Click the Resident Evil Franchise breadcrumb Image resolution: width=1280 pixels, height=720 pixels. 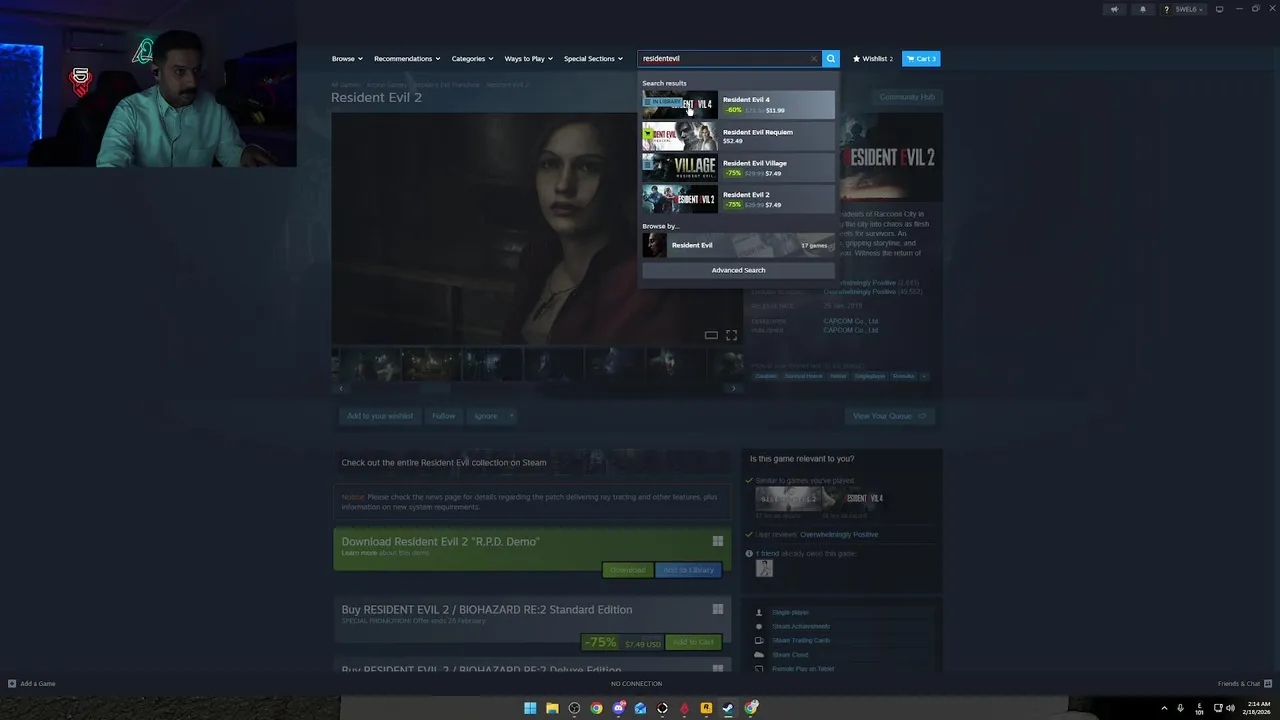(447, 85)
